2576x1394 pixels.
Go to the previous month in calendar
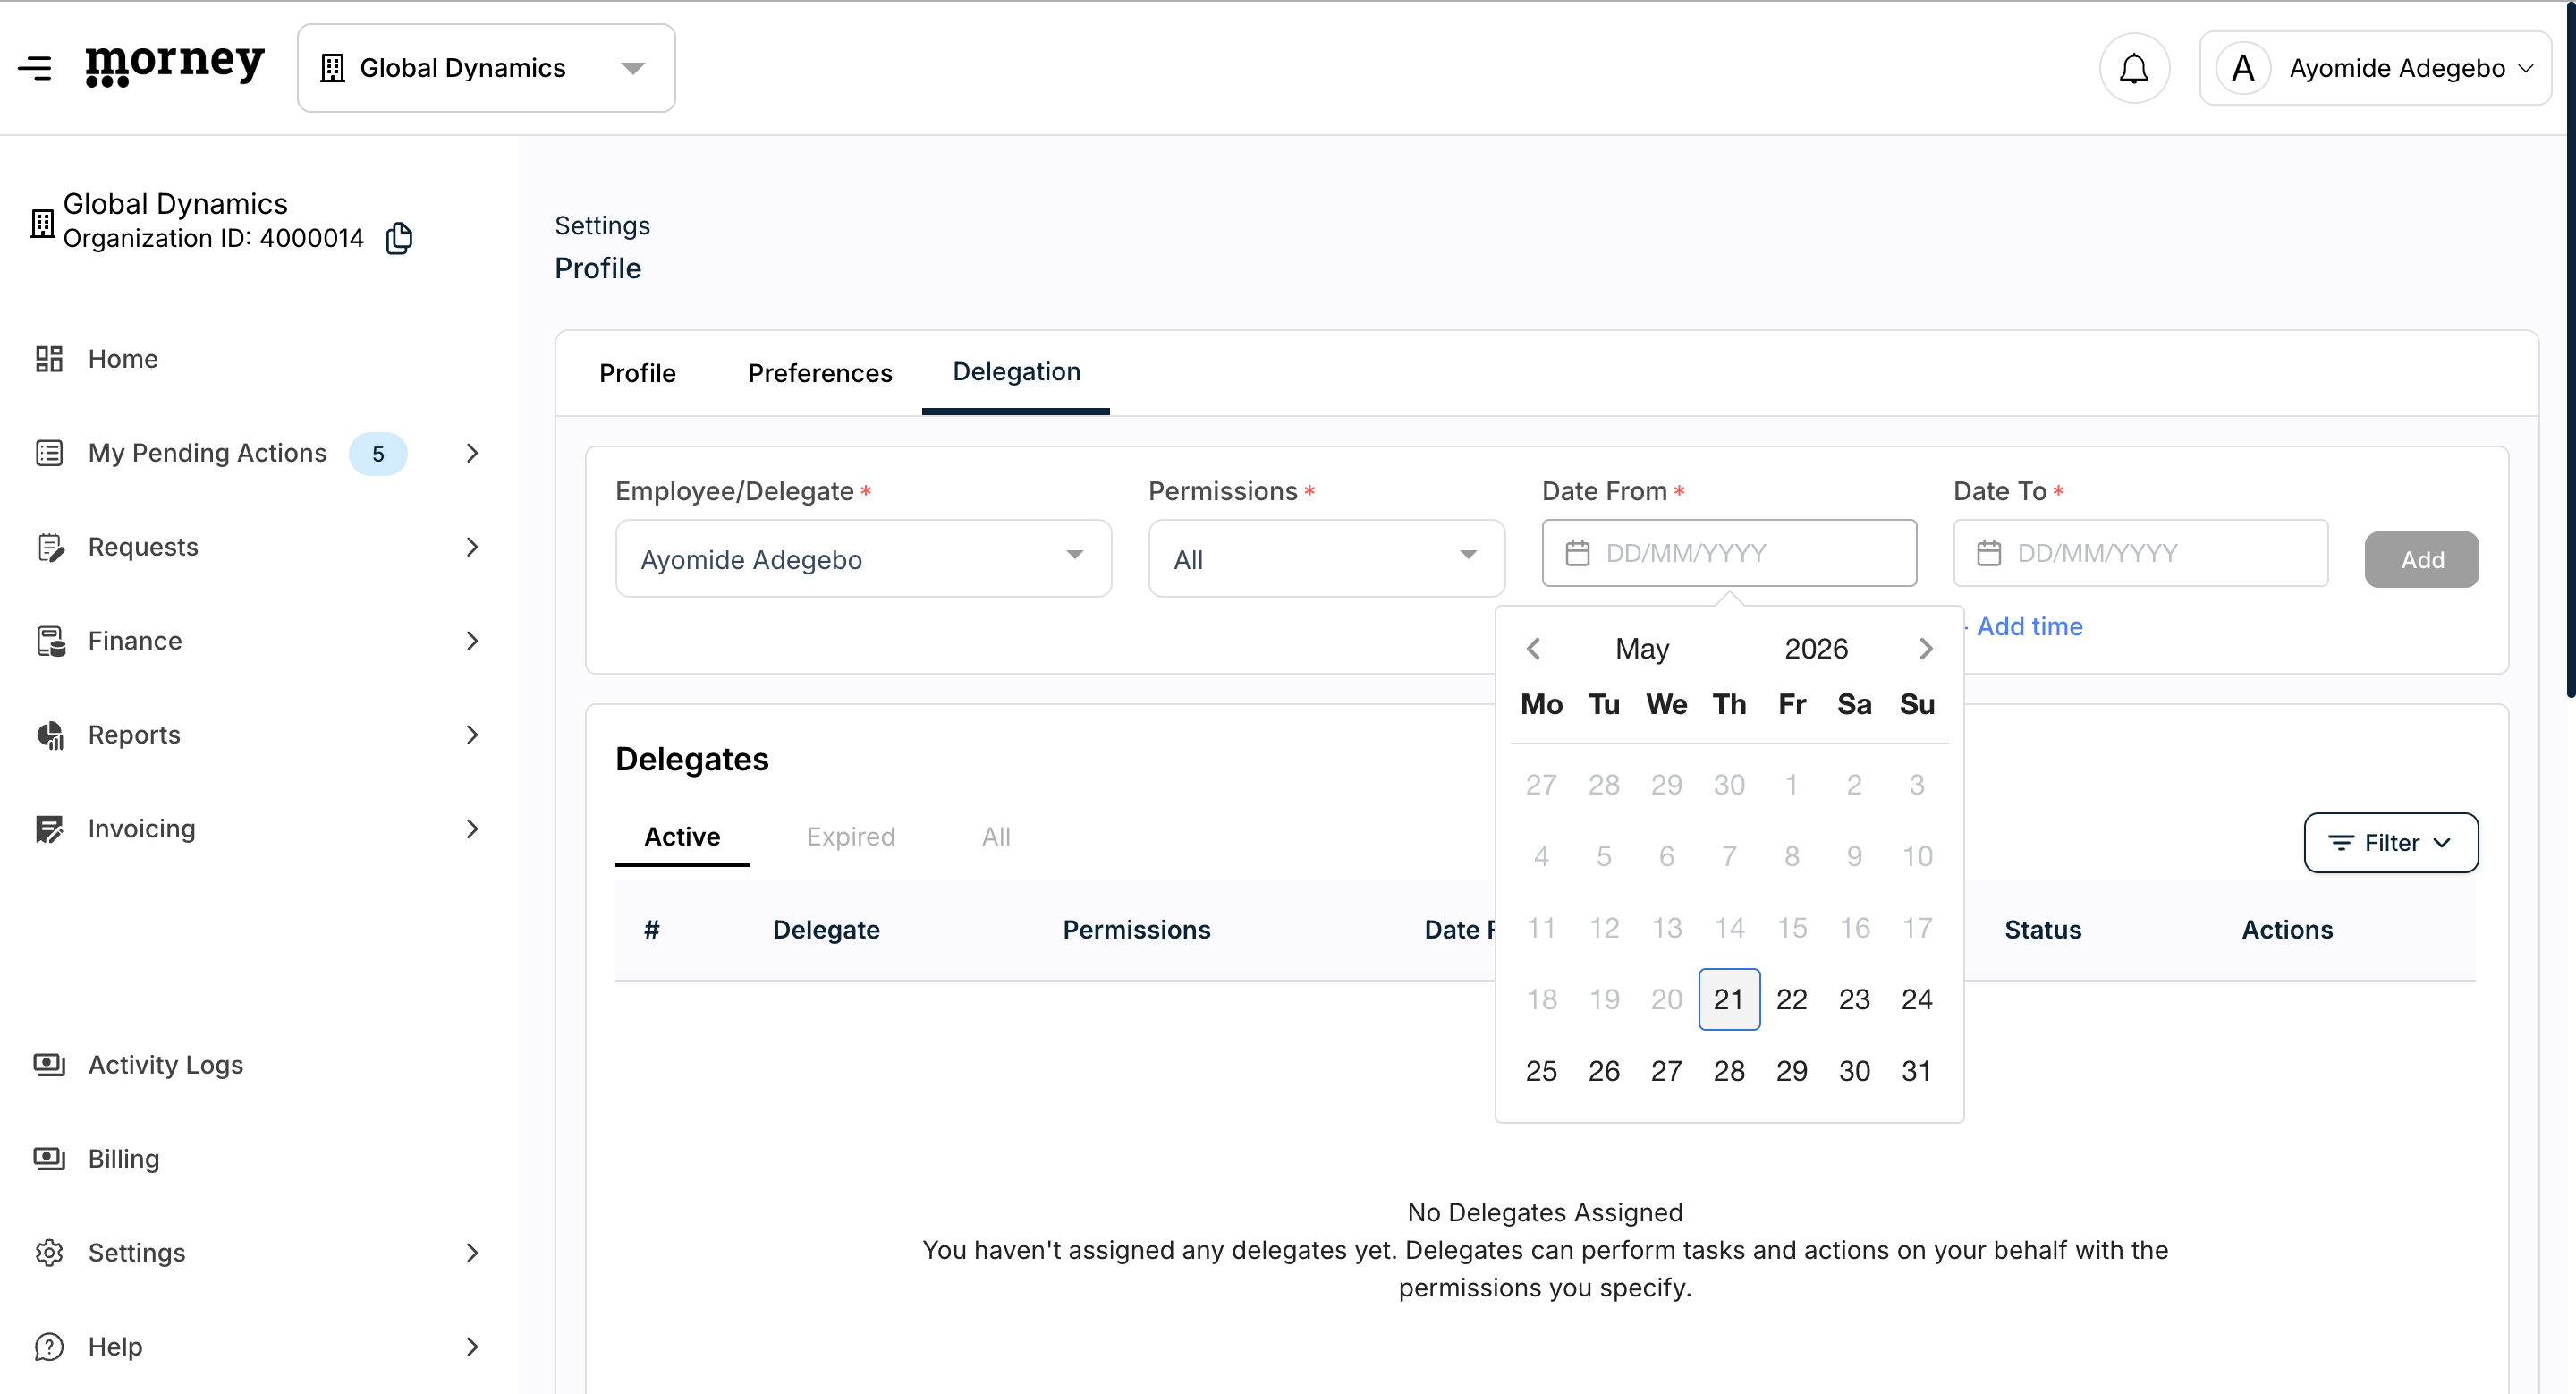pos(1533,649)
